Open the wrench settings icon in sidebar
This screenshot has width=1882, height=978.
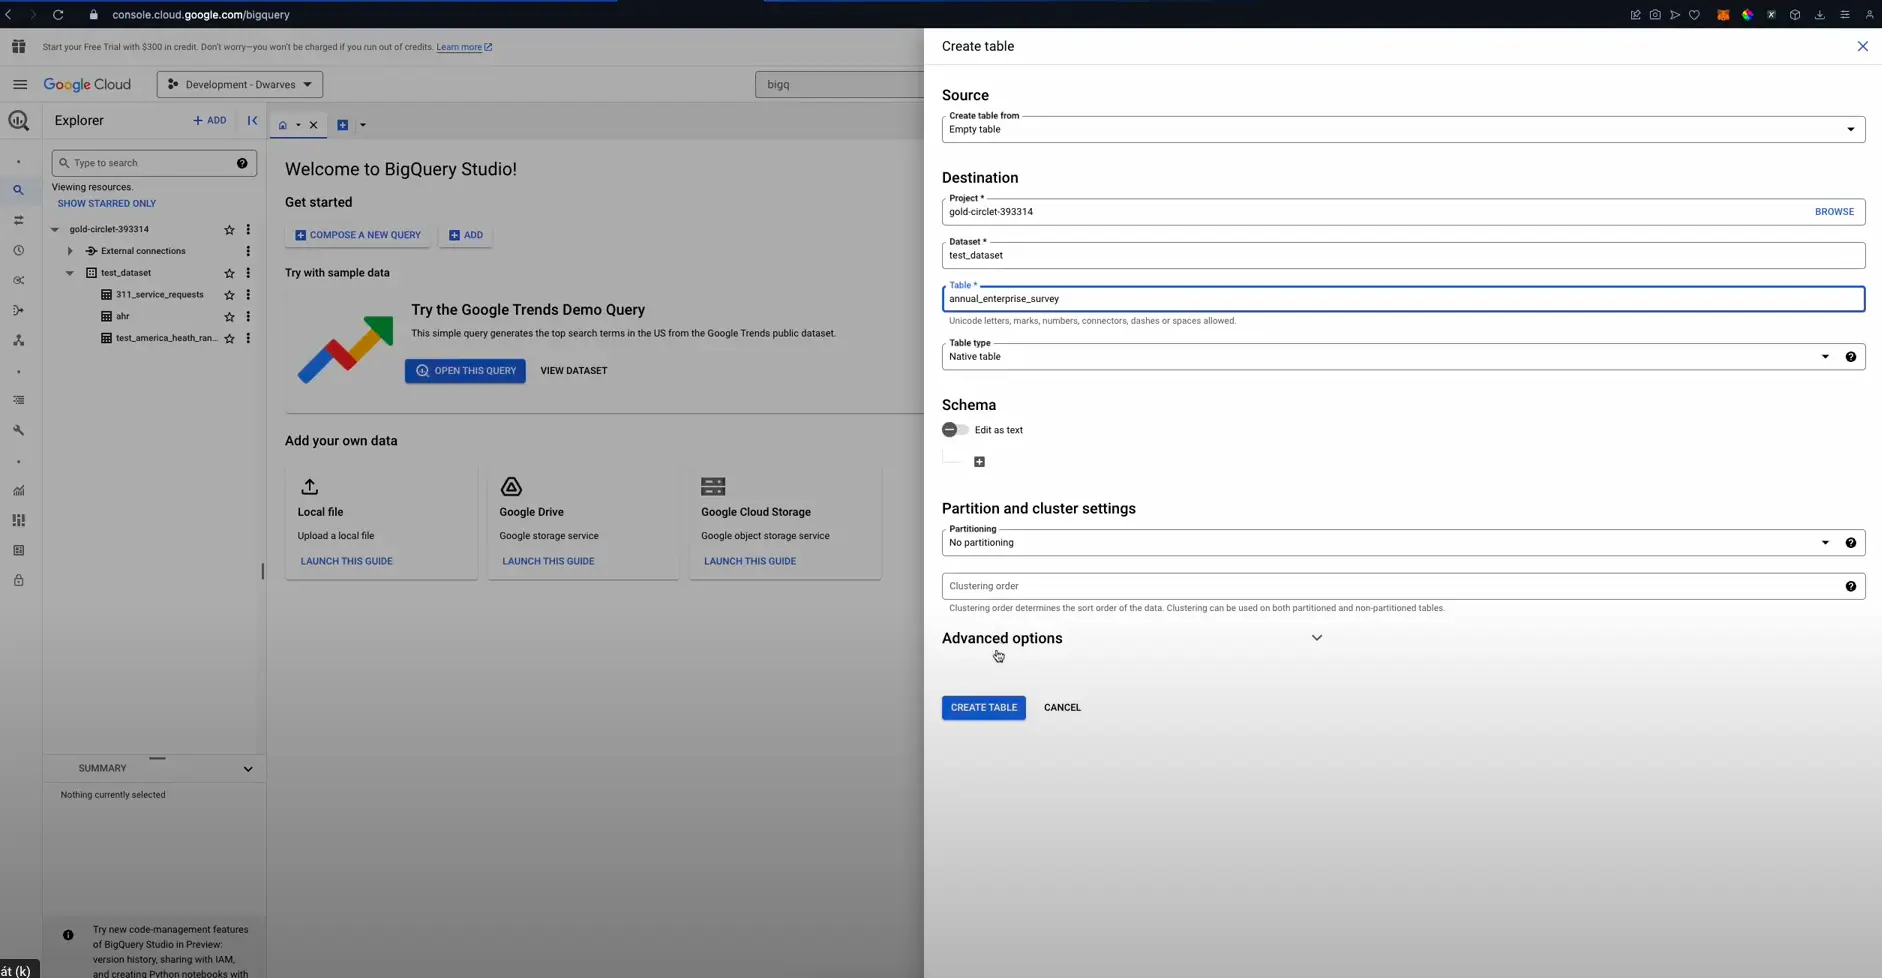(18, 430)
